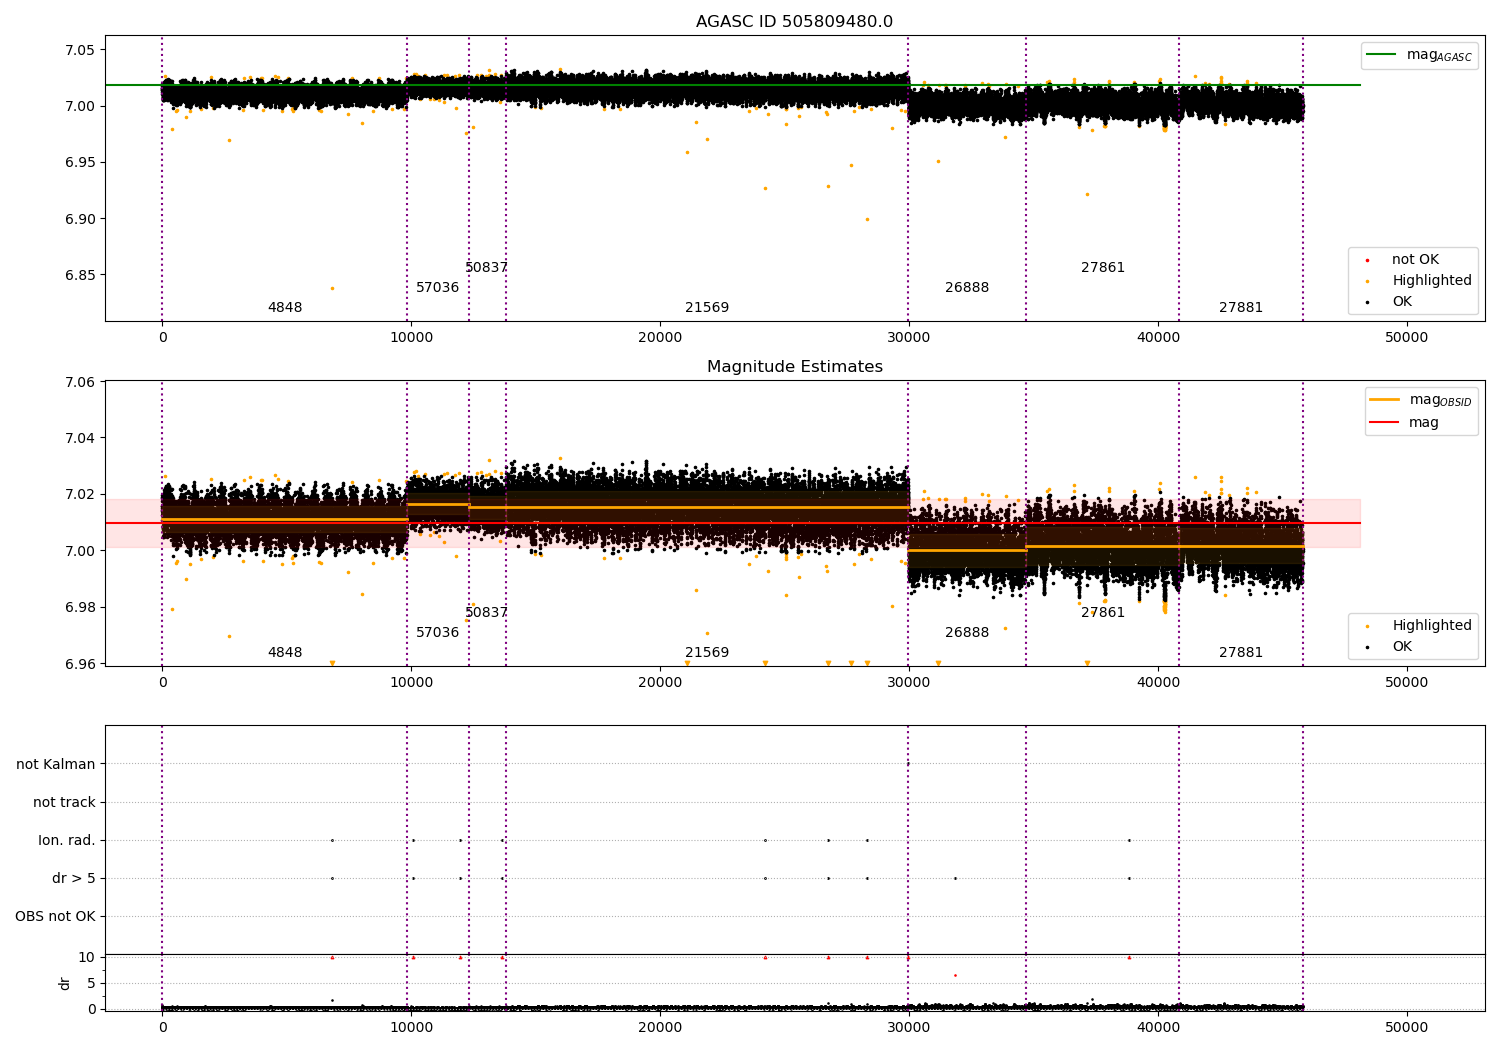Click the lowest orange outlier near 6.84 magnitude

click(332, 288)
